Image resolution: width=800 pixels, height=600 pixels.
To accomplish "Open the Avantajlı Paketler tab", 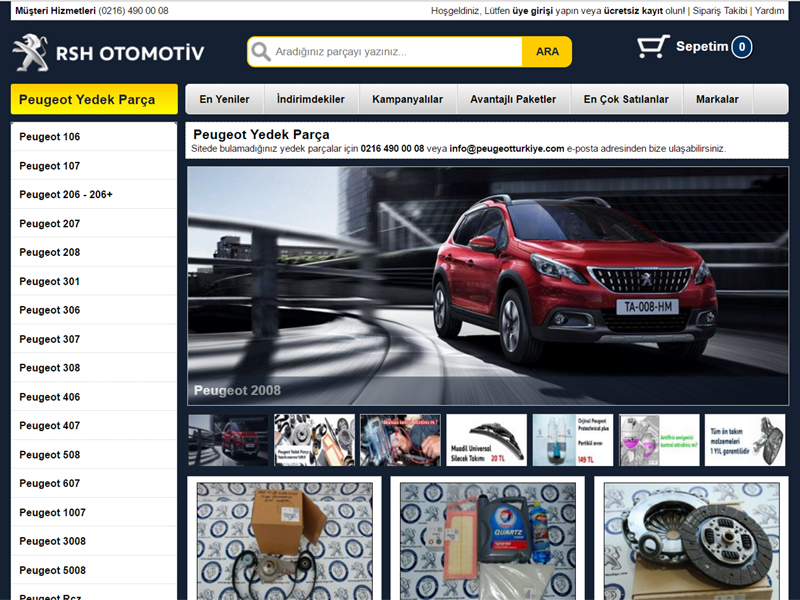I will pos(513,99).
